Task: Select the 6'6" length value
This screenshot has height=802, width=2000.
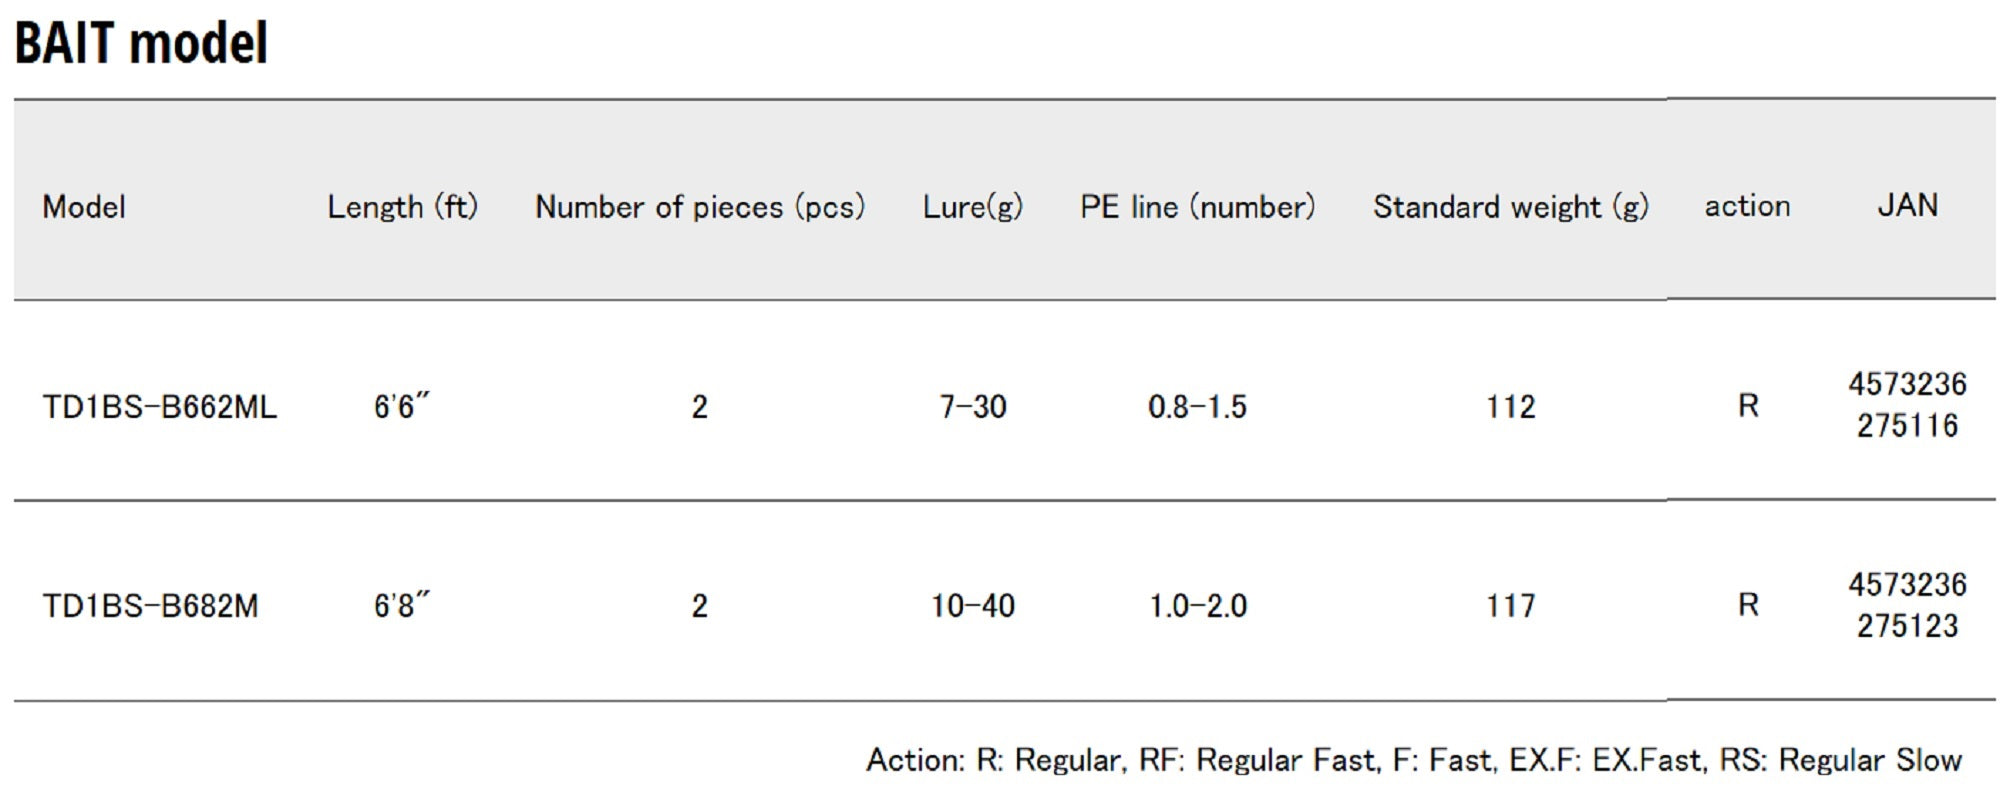Action: coord(401,406)
